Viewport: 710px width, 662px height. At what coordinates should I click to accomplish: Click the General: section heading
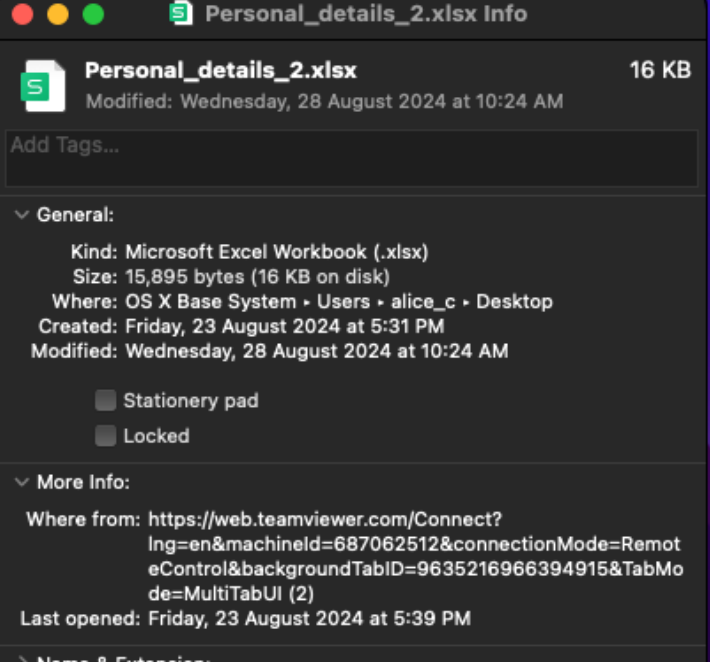pyautogui.click(x=75, y=215)
